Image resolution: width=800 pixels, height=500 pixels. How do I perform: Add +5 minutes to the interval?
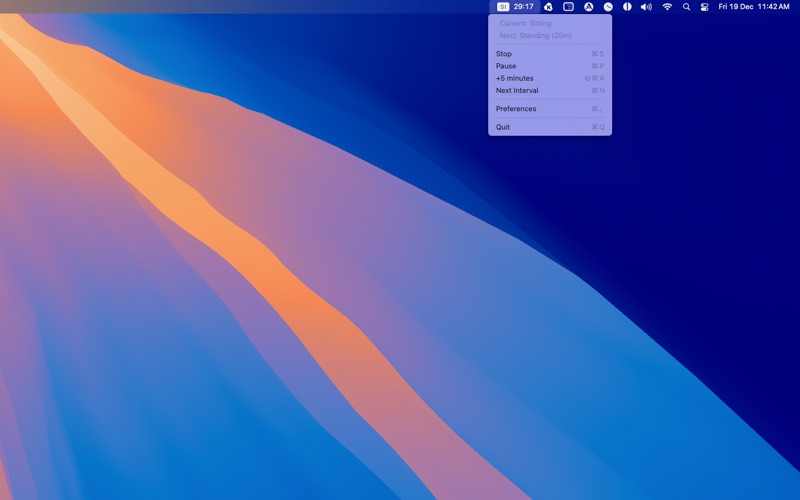click(550, 78)
